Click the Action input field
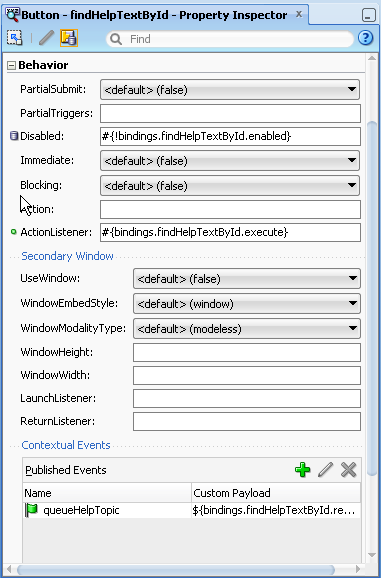The height and width of the screenshot is (578, 381). coord(230,209)
